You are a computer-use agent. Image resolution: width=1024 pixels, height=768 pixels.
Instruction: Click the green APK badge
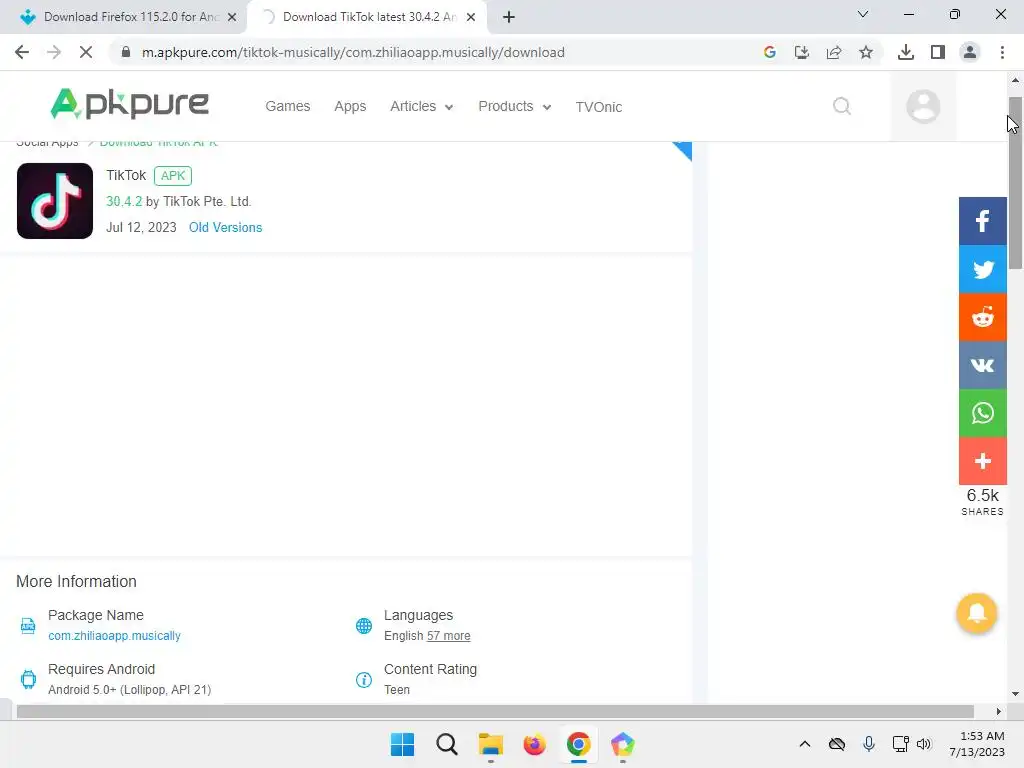[x=173, y=176]
